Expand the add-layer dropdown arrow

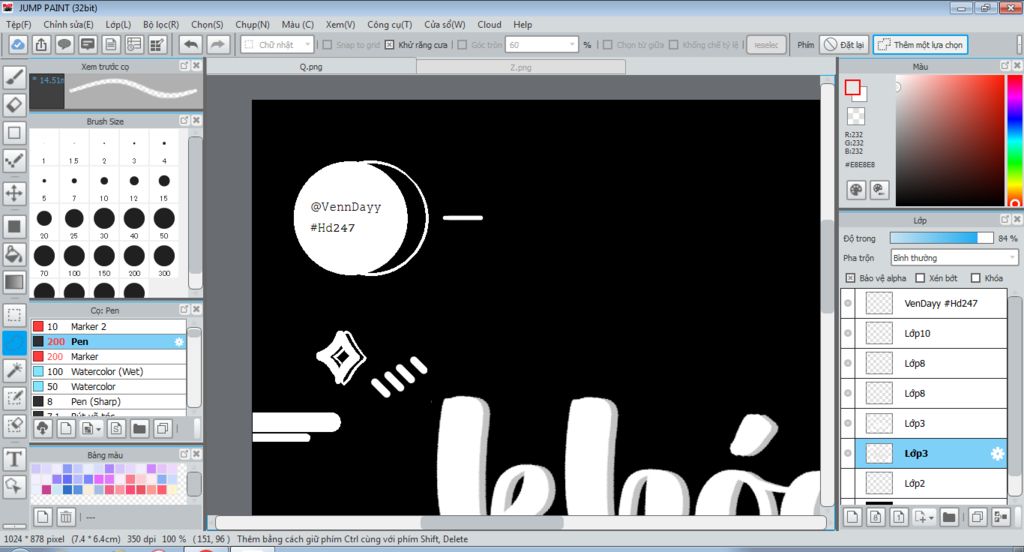click(931, 517)
